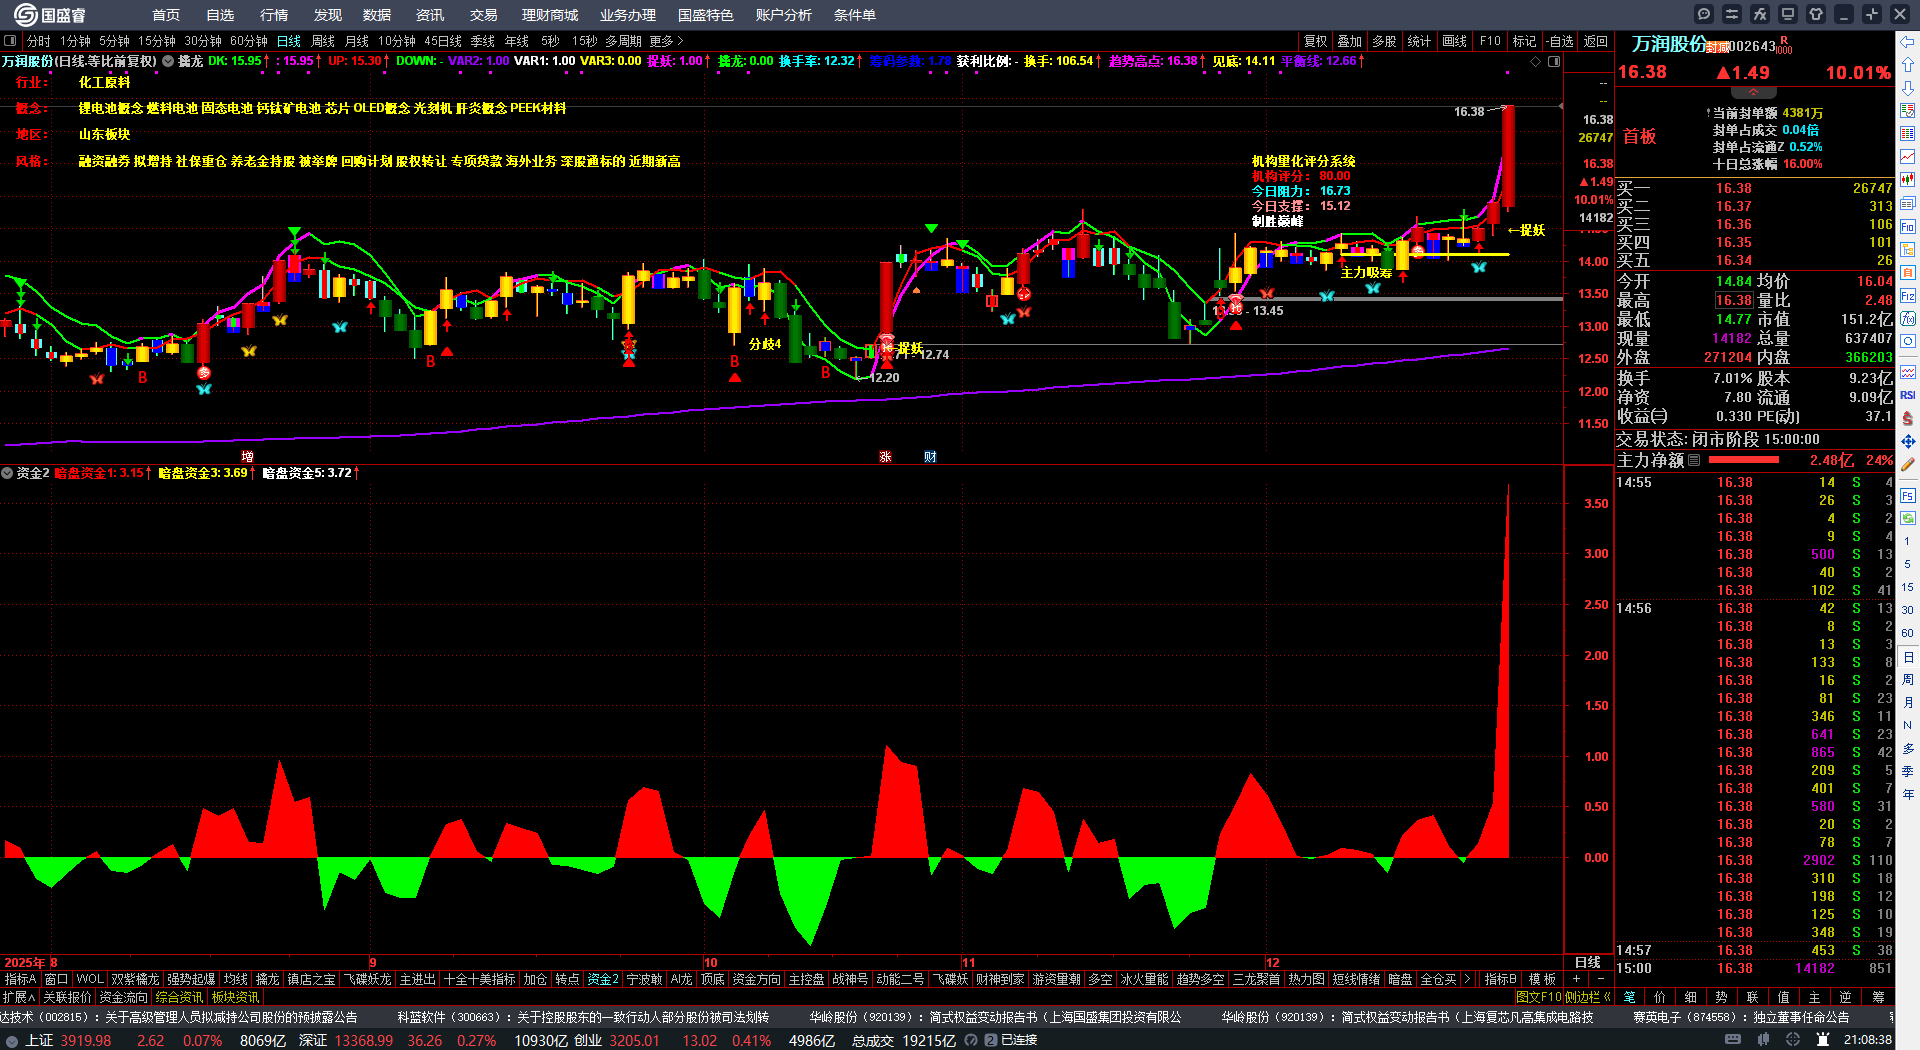Open the settings sliders icon in title bar
Screen dimensions: 1920x1050
1732,14
